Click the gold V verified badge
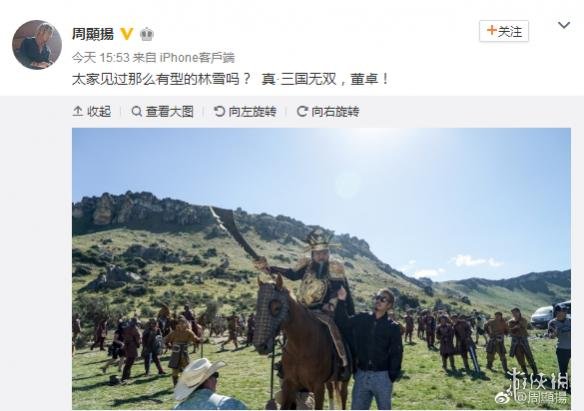 tap(127, 34)
